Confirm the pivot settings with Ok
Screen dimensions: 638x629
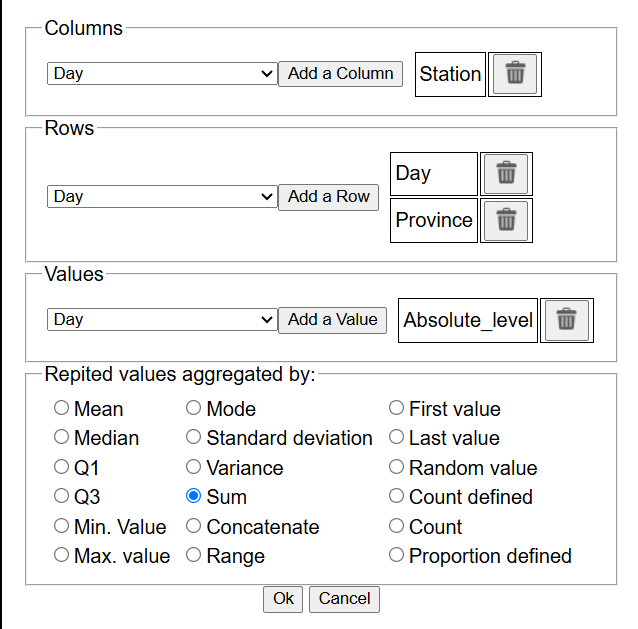point(283,599)
